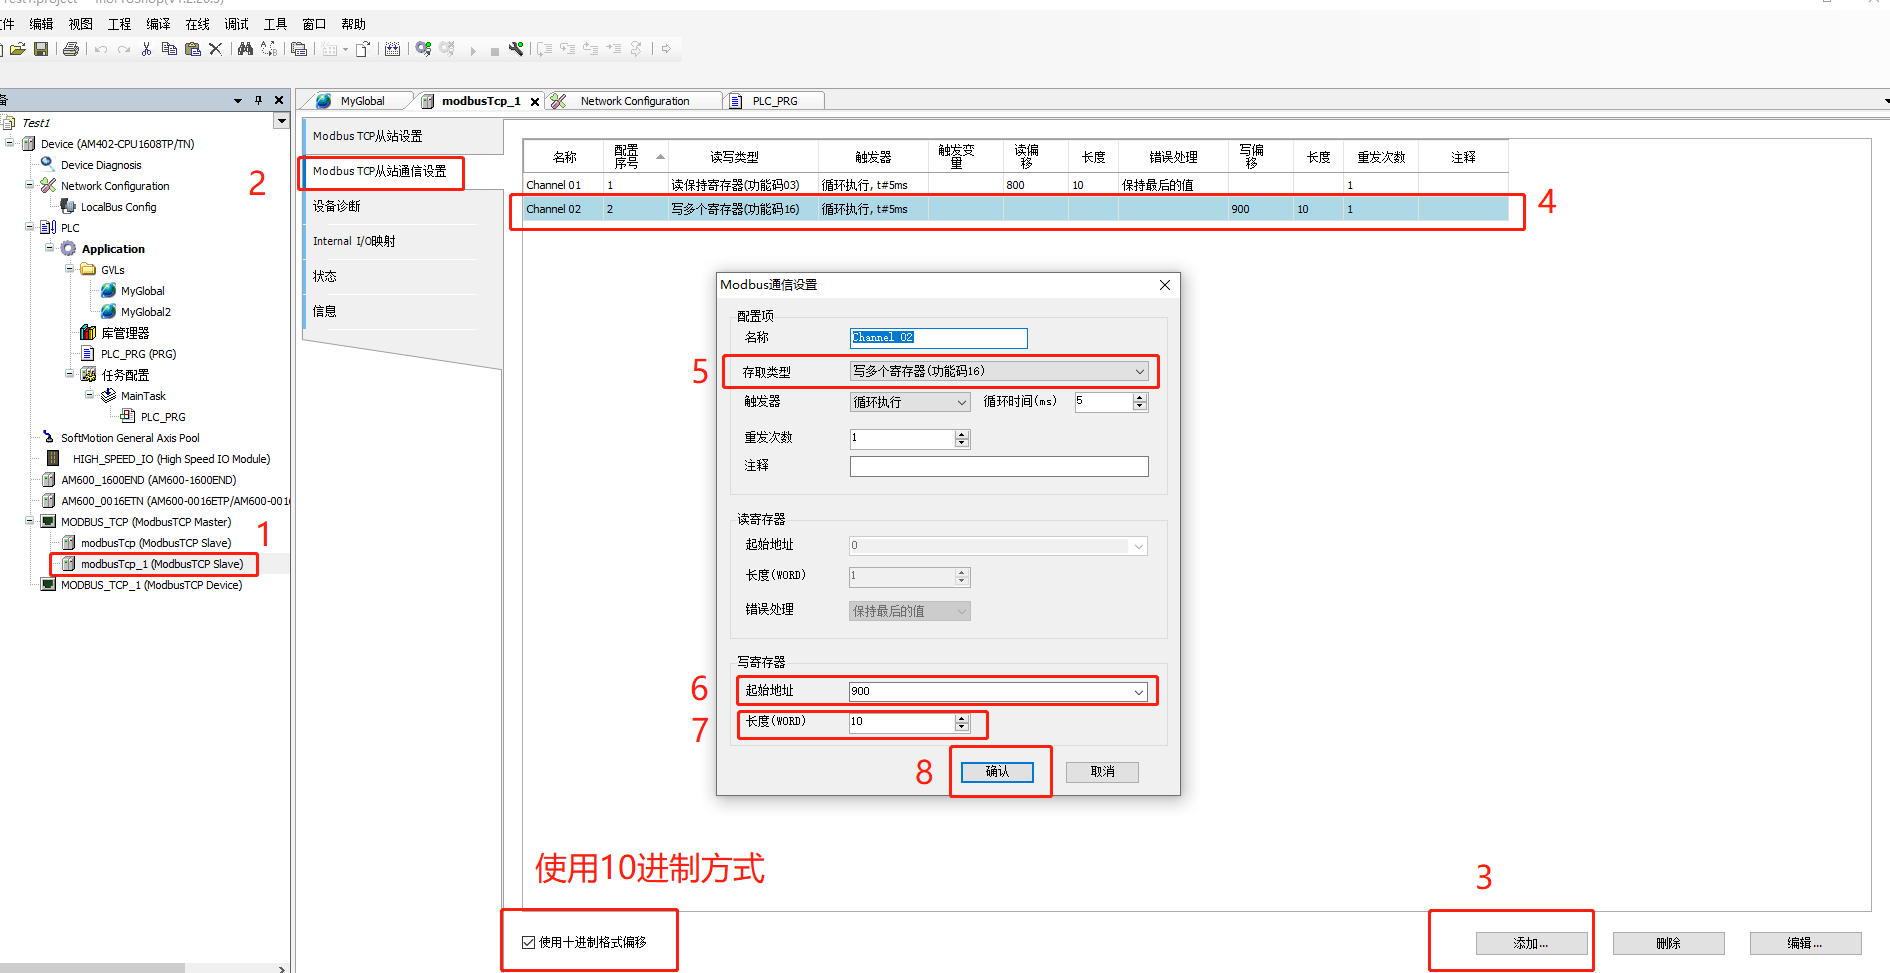Switch to the PLC_PRG editor tab
1890x973 pixels.
[775, 101]
